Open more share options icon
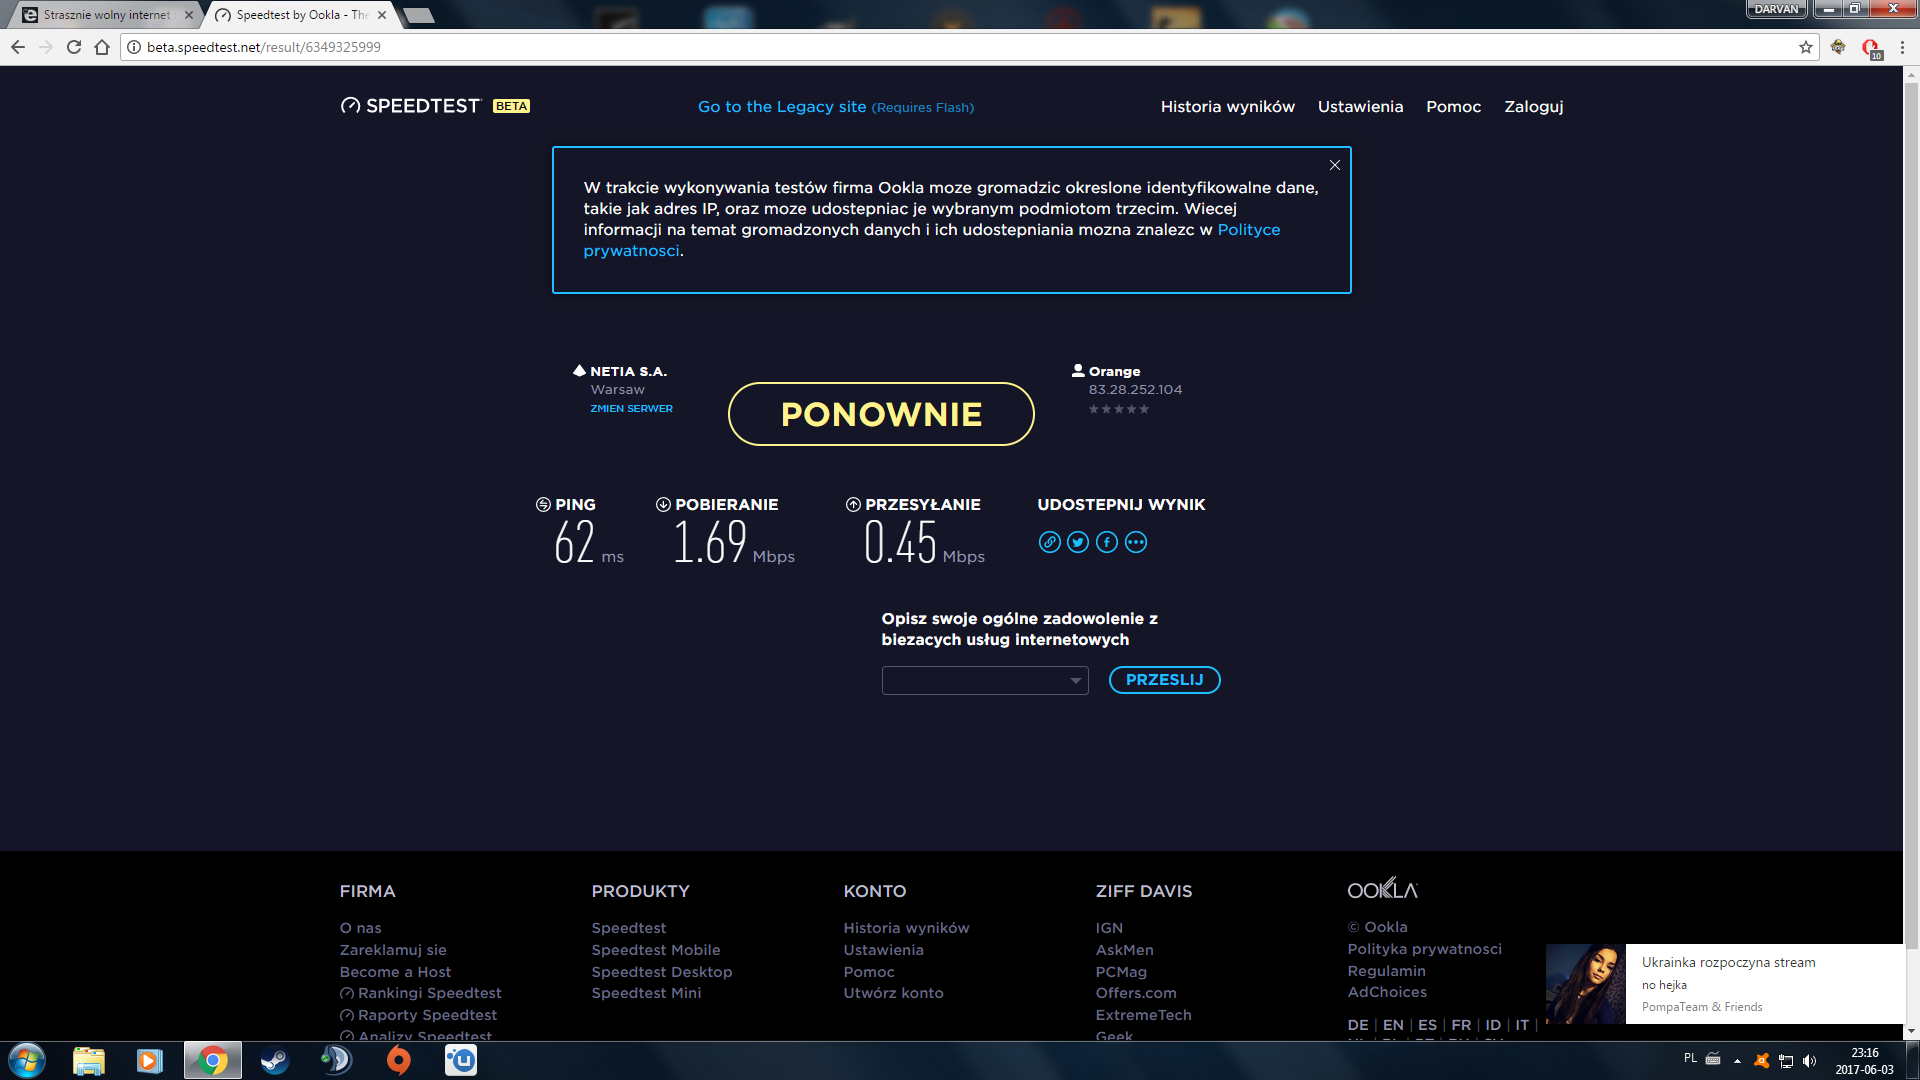This screenshot has height=1080, width=1920. tap(1136, 542)
